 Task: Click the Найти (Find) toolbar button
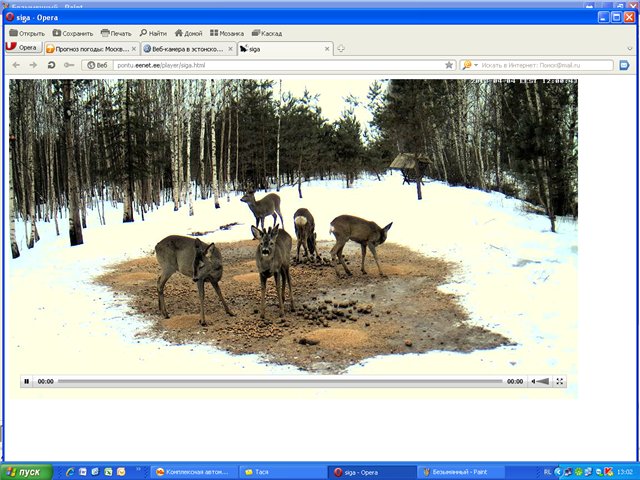tap(153, 33)
